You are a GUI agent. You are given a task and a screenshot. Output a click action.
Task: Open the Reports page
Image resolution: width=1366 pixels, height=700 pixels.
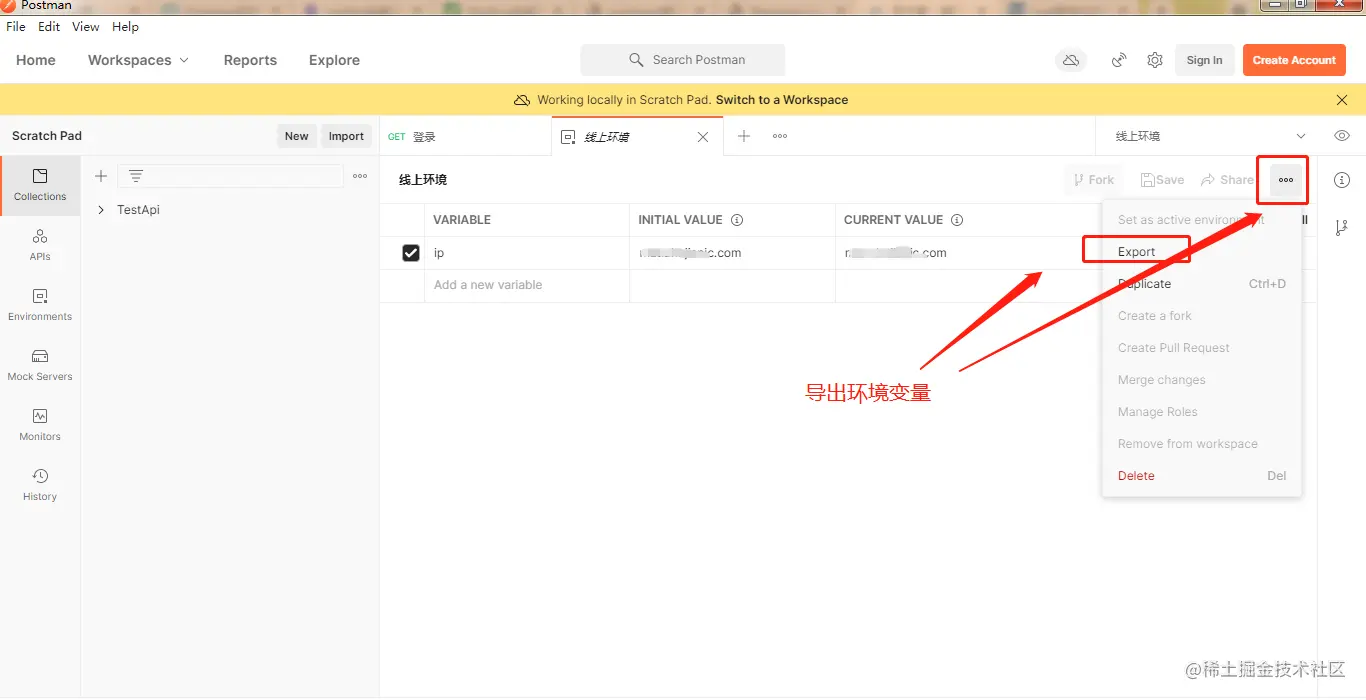250,60
